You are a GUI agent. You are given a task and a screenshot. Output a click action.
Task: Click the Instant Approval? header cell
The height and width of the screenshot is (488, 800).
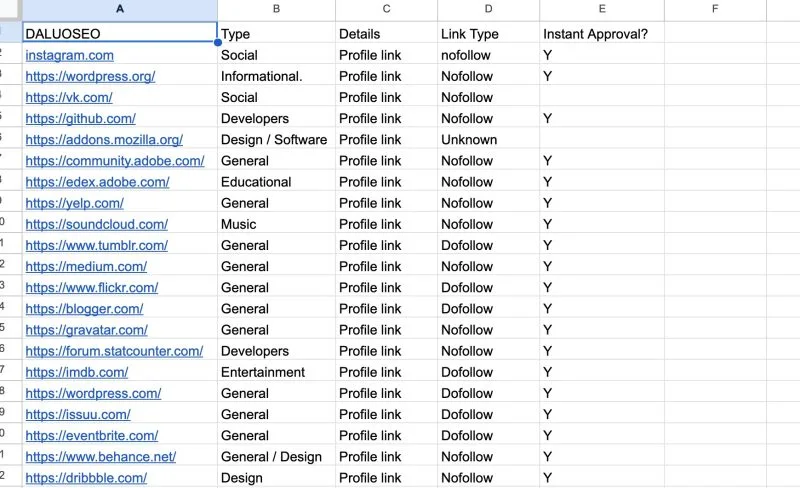coord(602,34)
